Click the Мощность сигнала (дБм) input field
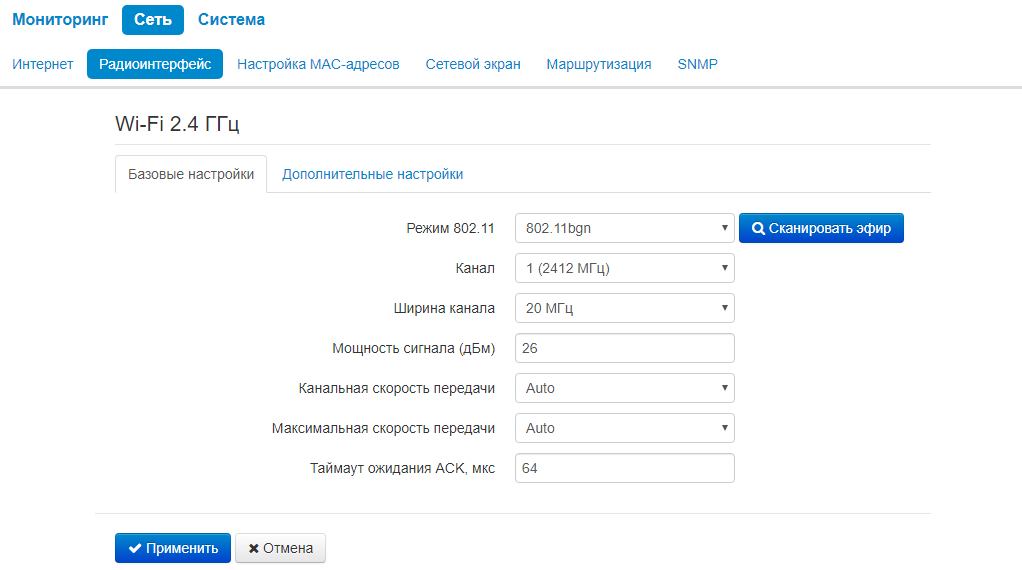1022x570 pixels. [624, 348]
